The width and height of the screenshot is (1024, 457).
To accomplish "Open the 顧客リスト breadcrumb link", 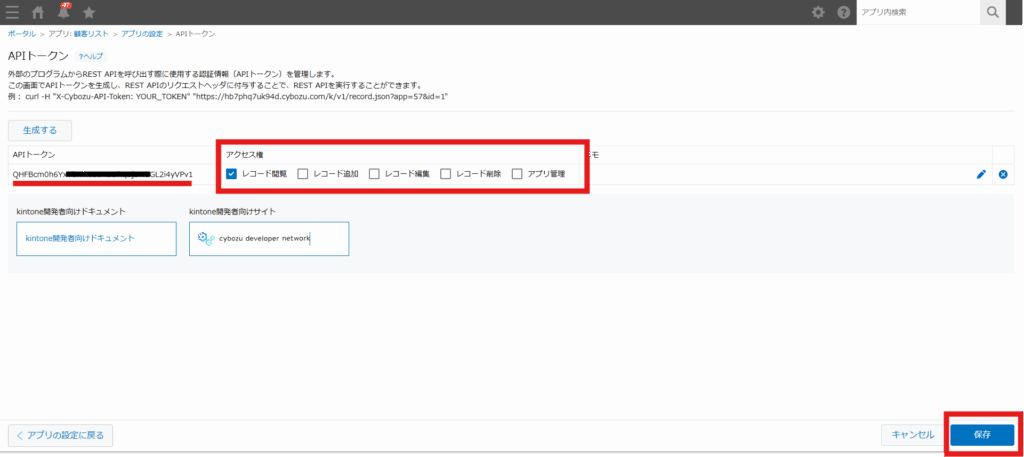I will click(x=90, y=33).
